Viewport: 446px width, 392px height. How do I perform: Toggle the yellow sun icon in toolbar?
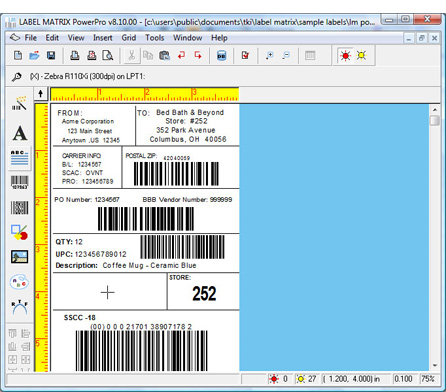click(362, 55)
